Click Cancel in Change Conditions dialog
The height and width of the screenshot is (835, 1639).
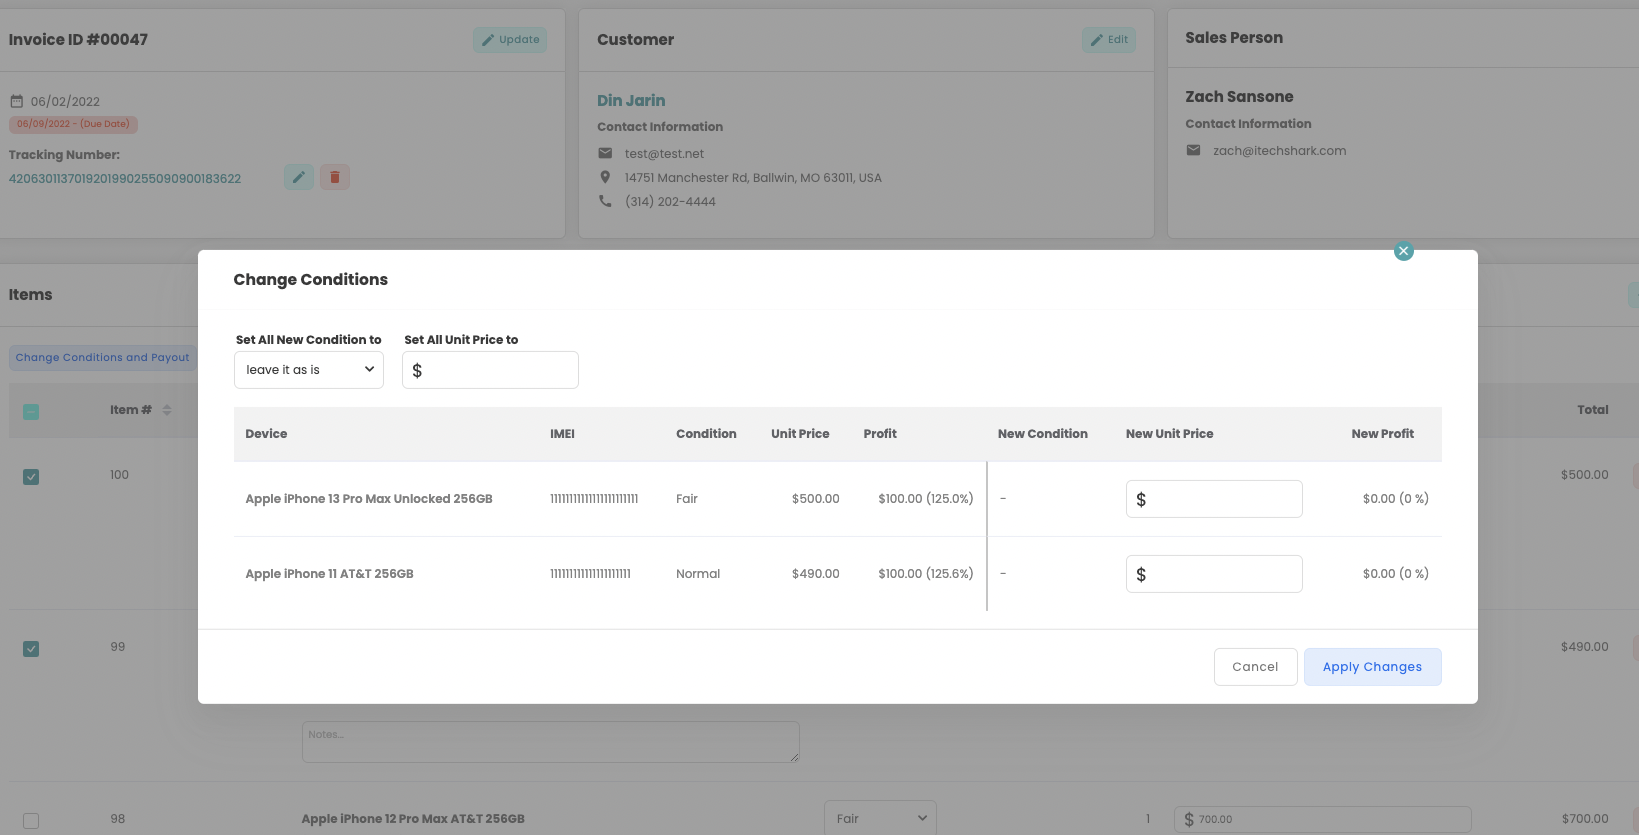click(x=1255, y=667)
